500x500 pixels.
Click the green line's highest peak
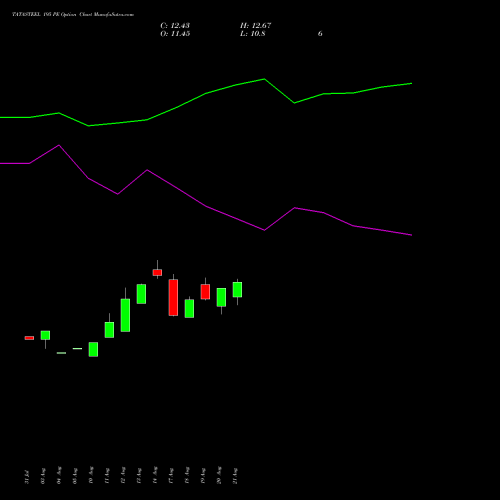264,79
